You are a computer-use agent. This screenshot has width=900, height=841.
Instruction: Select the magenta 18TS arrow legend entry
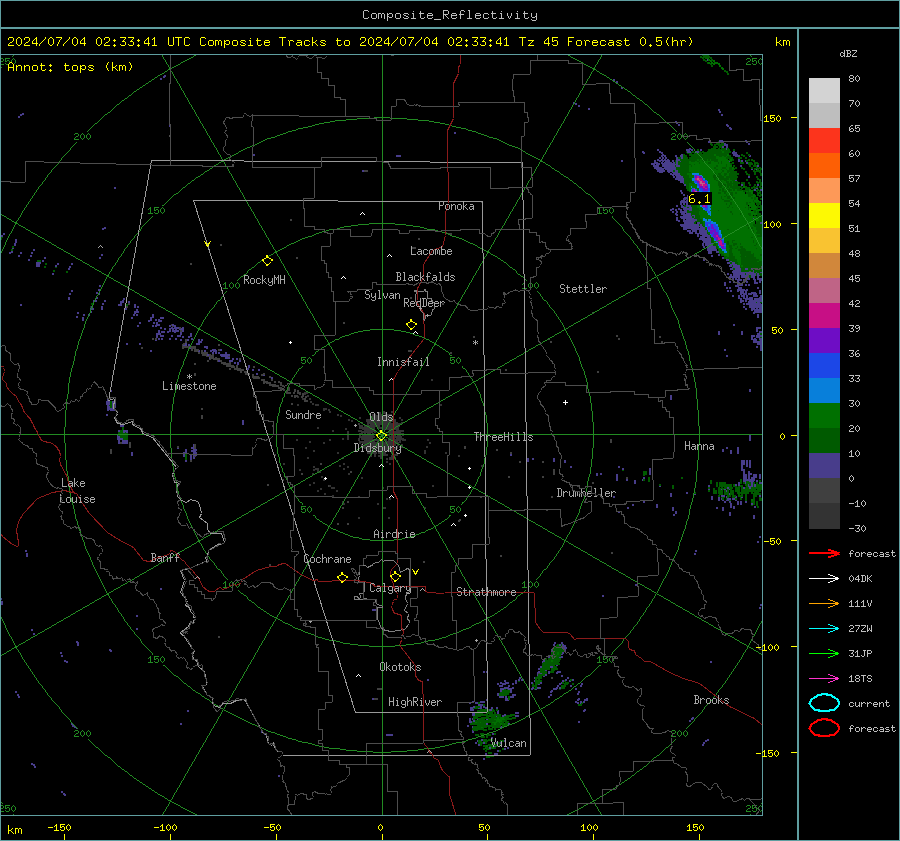[x=824, y=679]
